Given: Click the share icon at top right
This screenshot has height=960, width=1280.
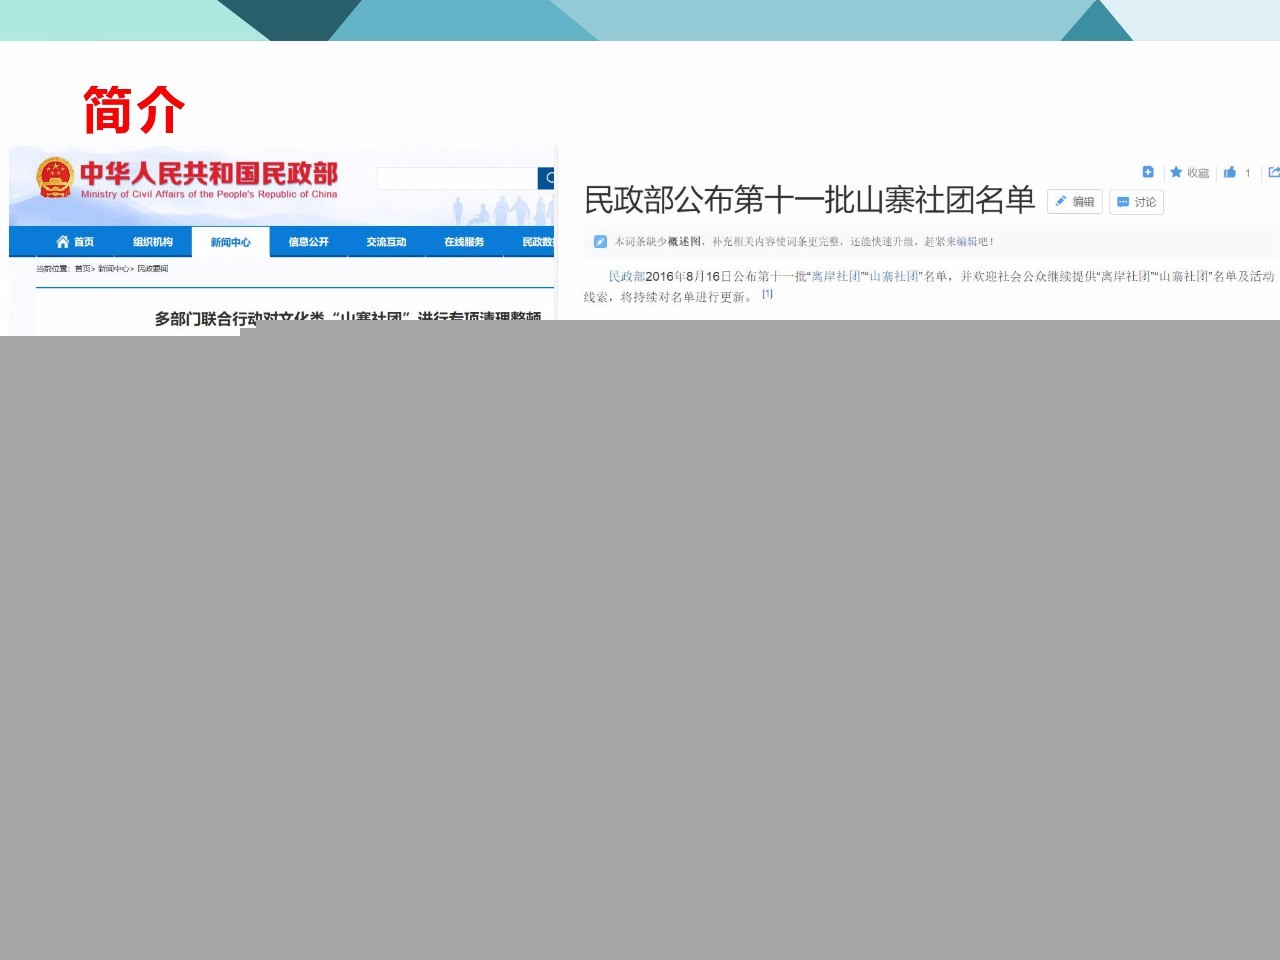Looking at the screenshot, I should click(x=1273, y=172).
